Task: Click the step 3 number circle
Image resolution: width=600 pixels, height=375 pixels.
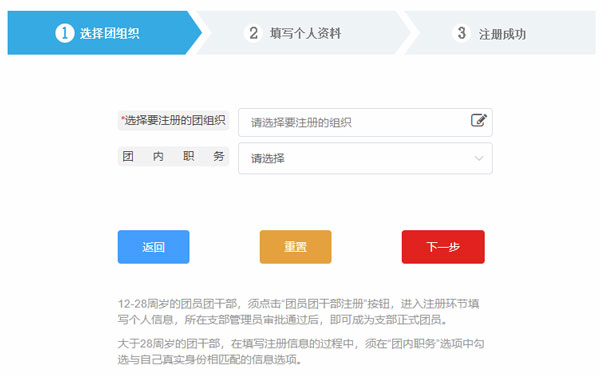Action: 461,33
